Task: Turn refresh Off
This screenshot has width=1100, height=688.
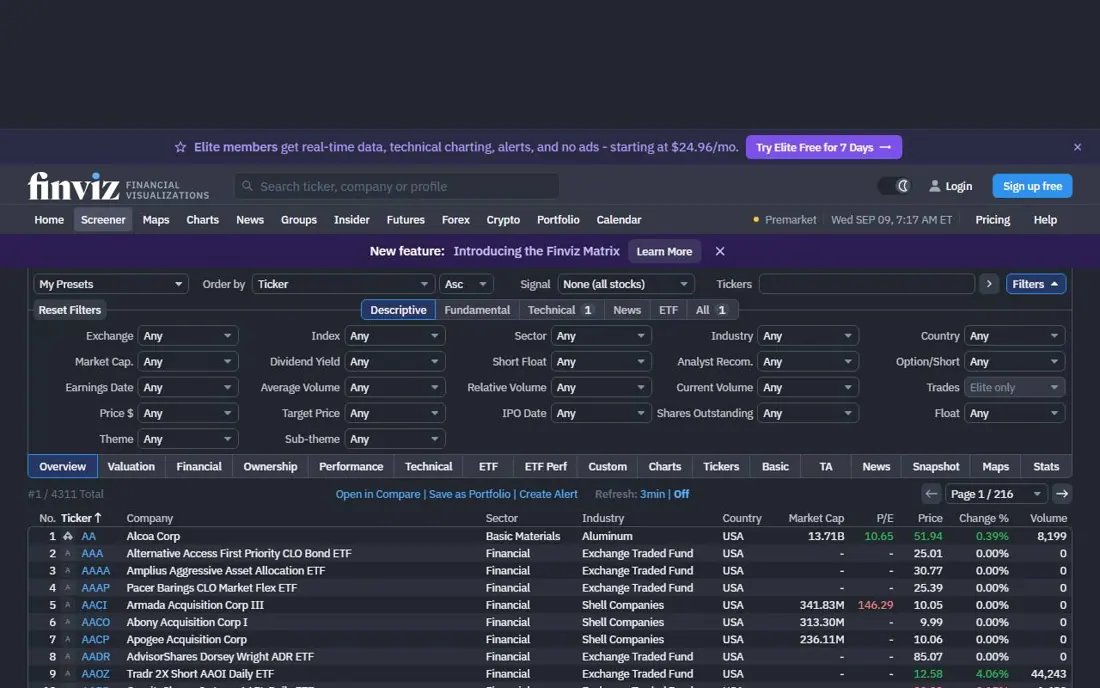Action: 681,494
